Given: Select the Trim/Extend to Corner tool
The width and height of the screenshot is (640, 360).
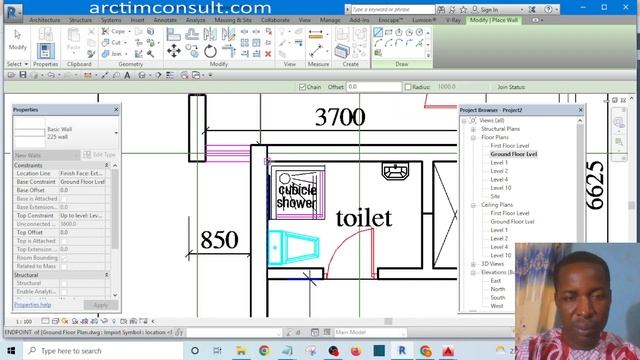Looking at the screenshot, I should coord(229,51).
